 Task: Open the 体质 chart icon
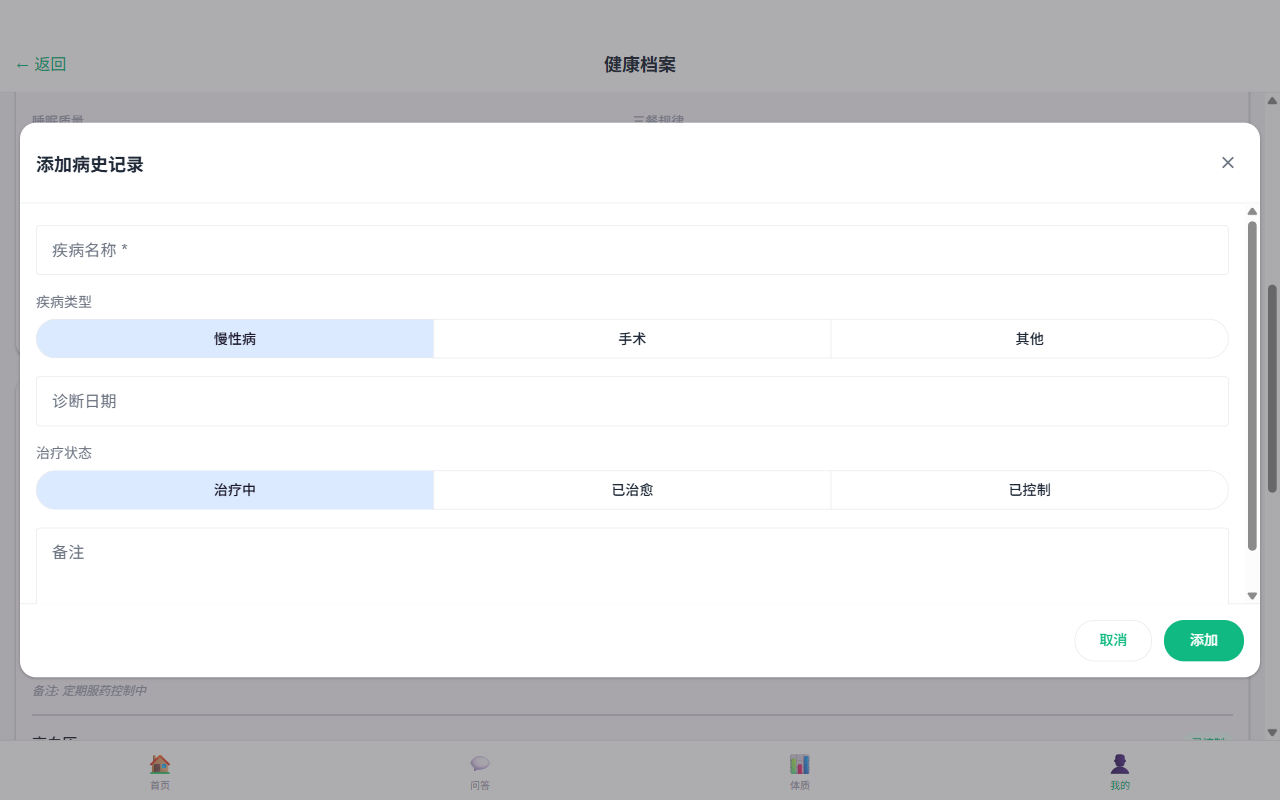coord(800,764)
